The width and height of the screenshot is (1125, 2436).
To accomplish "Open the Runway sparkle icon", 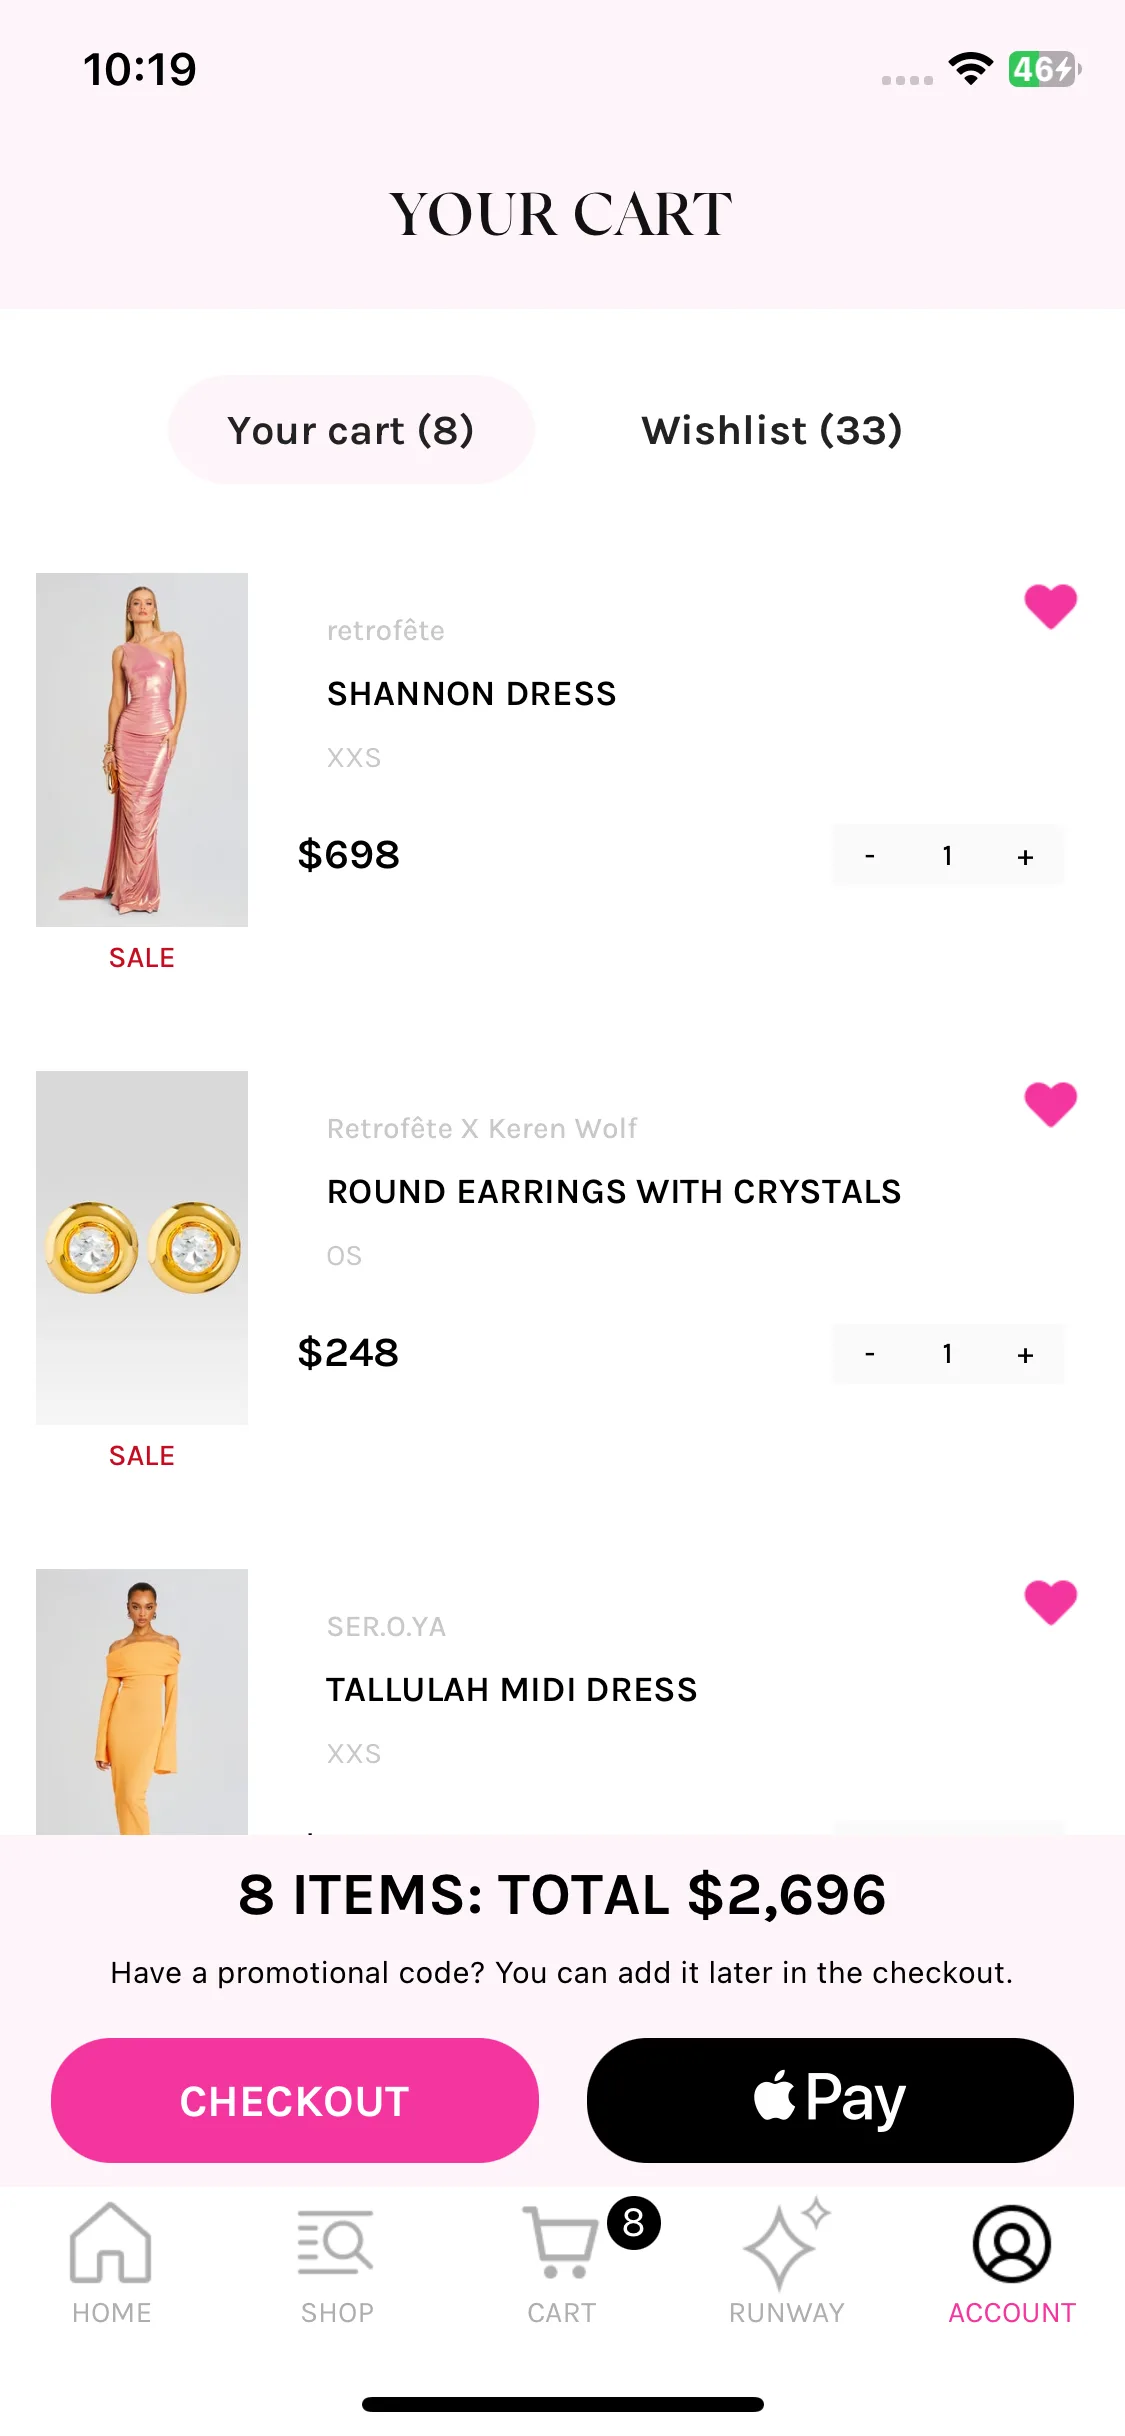I will pyautogui.click(x=787, y=2243).
